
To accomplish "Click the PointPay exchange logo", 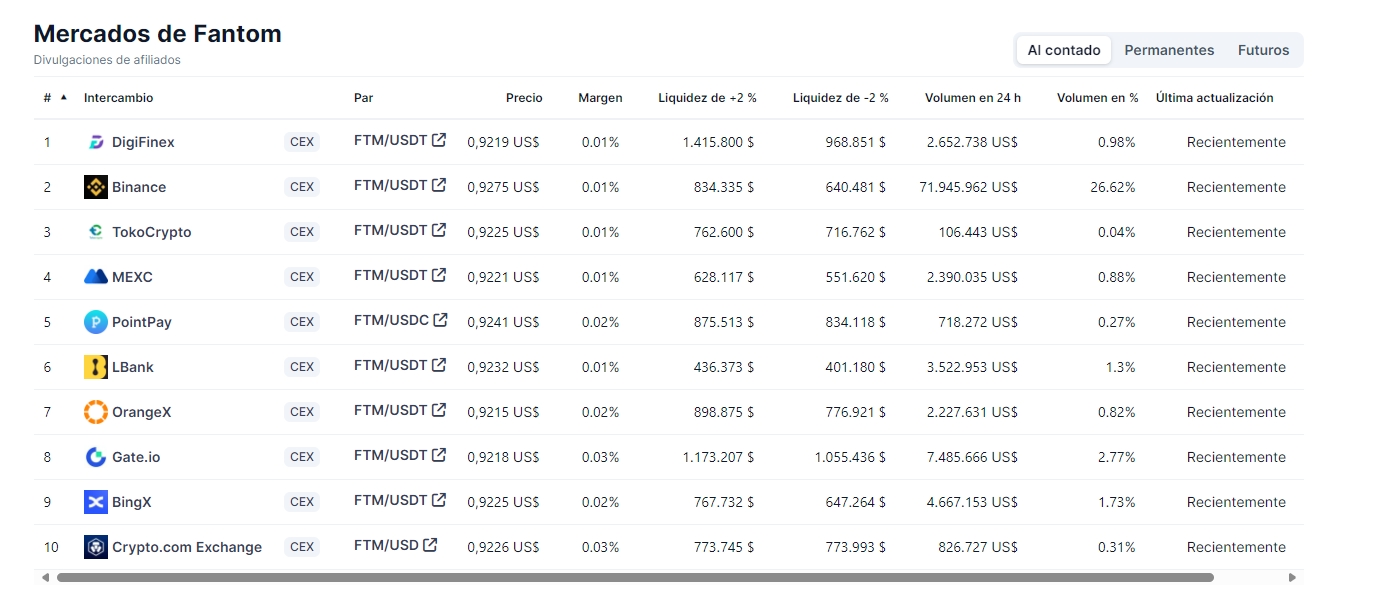I will (96, 322).
